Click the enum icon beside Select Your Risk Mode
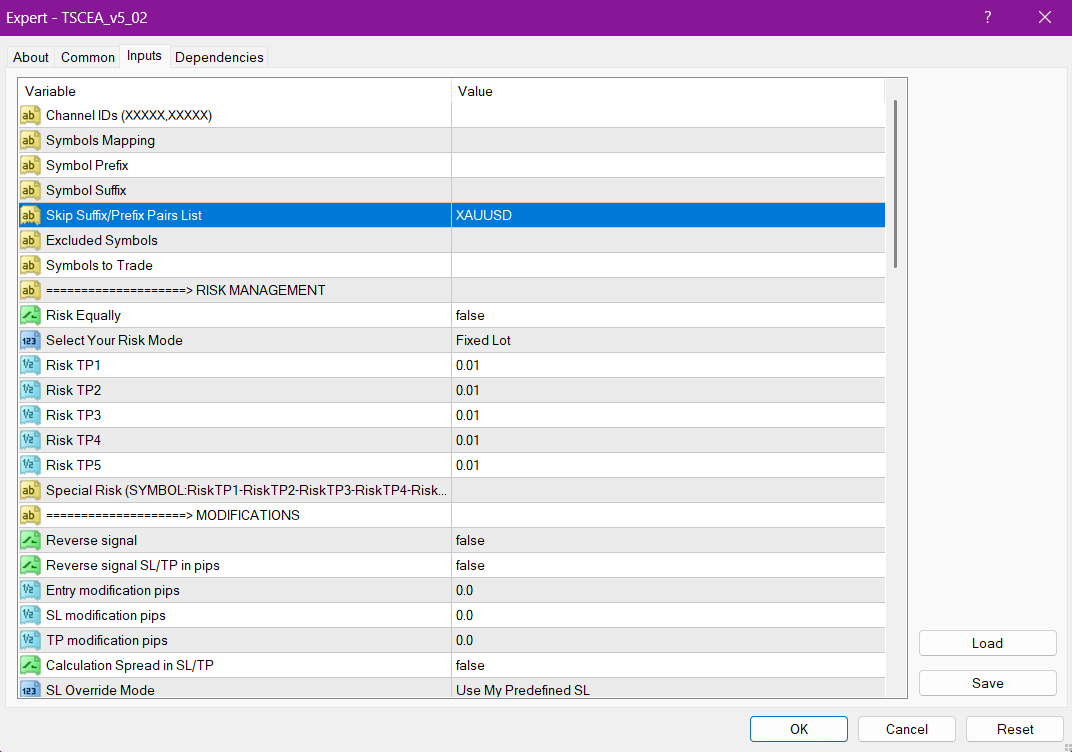The width and height of the screenshot is (1072, 752). pos(30,340)
